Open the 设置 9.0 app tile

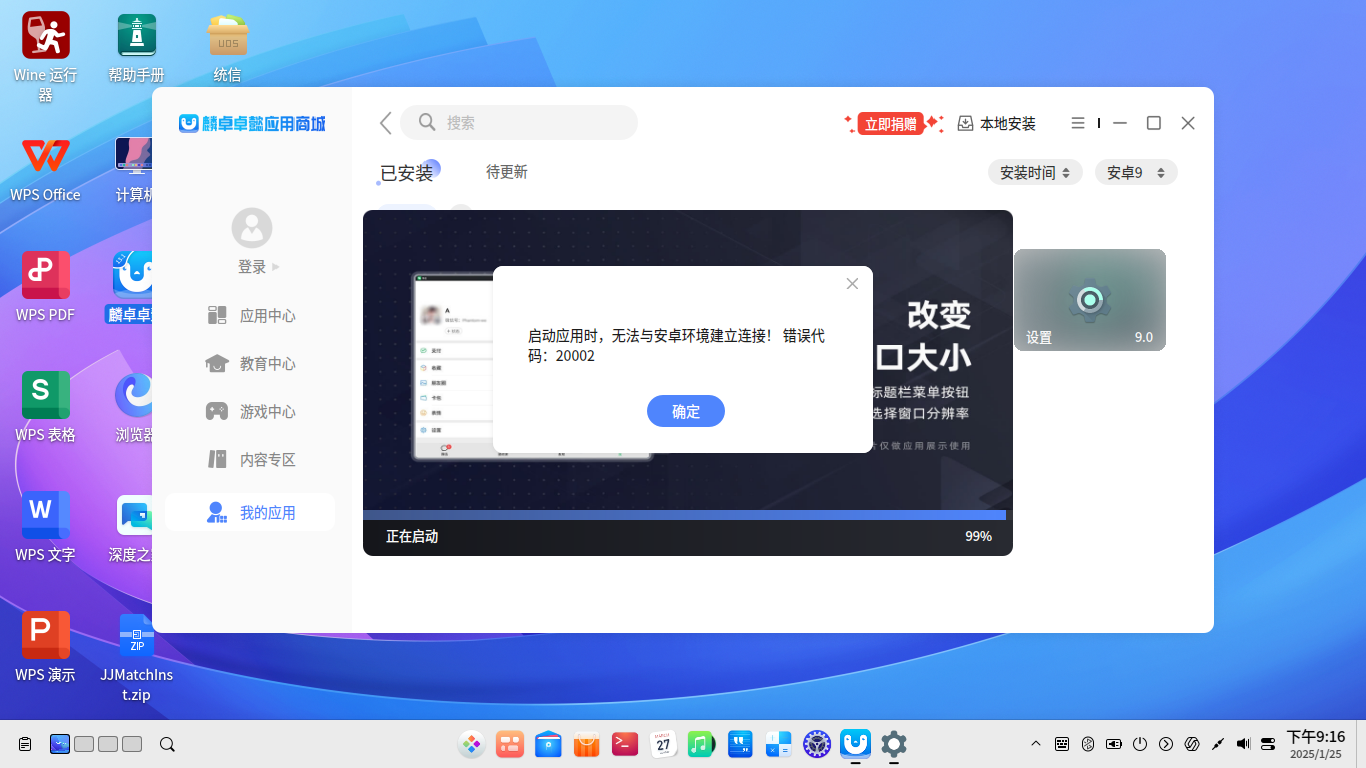point(1090,300)
